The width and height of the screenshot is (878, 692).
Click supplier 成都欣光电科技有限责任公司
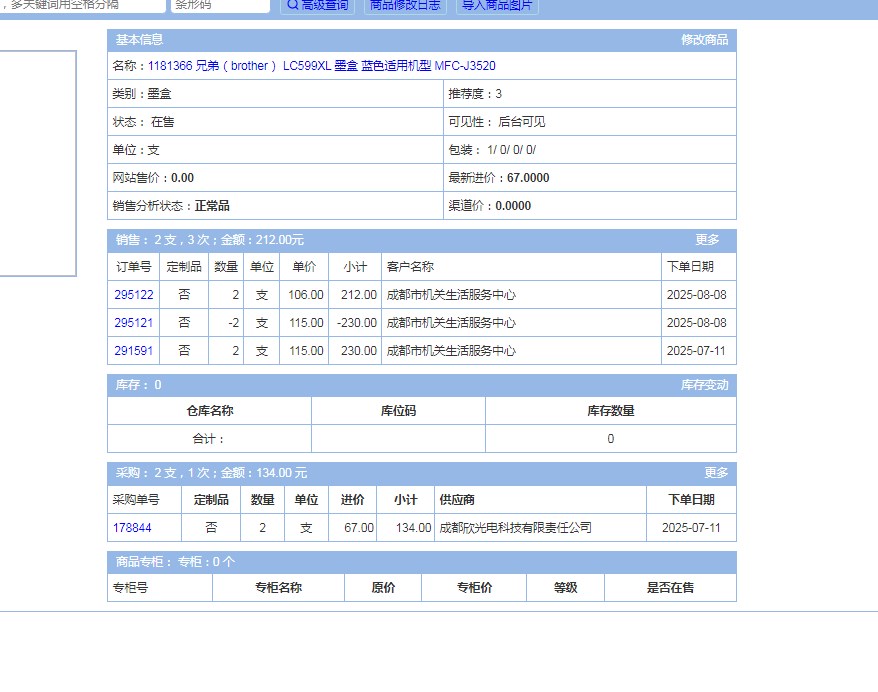coord(515,528)
